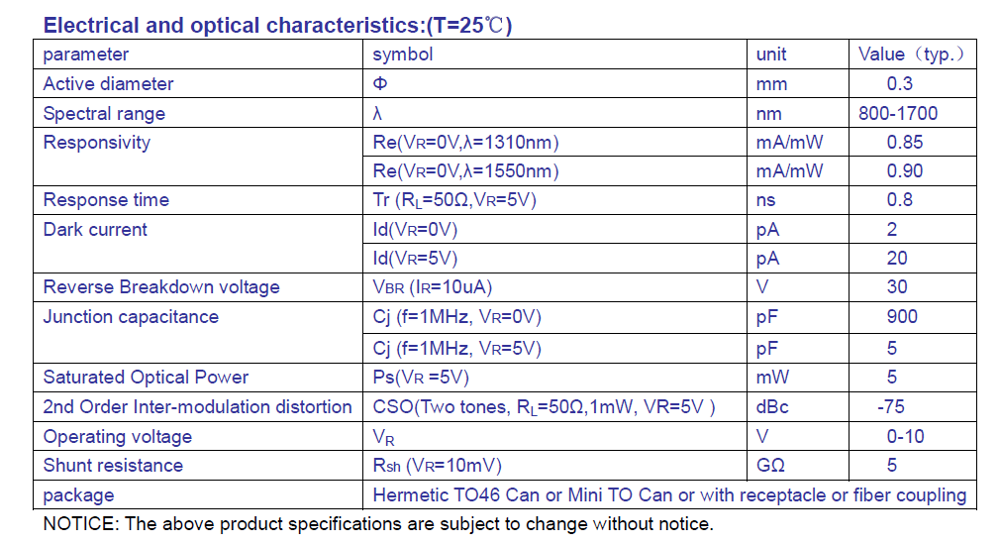Select the 'Responsivity' parameter cell

tap(97, 143)
